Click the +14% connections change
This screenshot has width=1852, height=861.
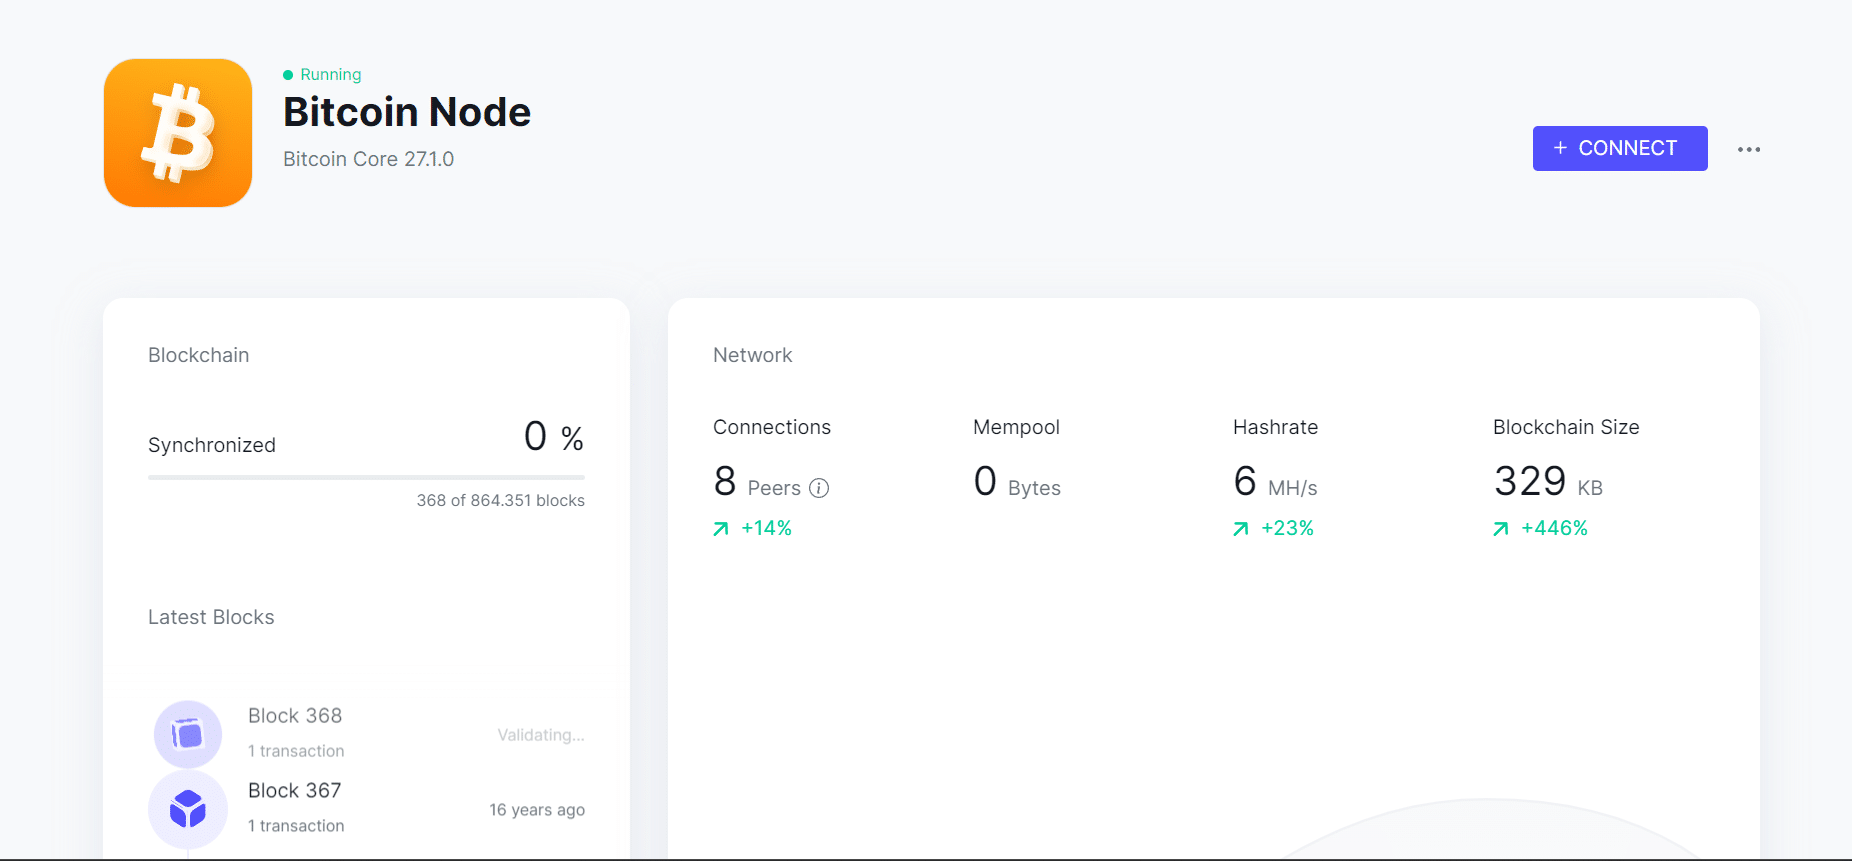point(767,528)
